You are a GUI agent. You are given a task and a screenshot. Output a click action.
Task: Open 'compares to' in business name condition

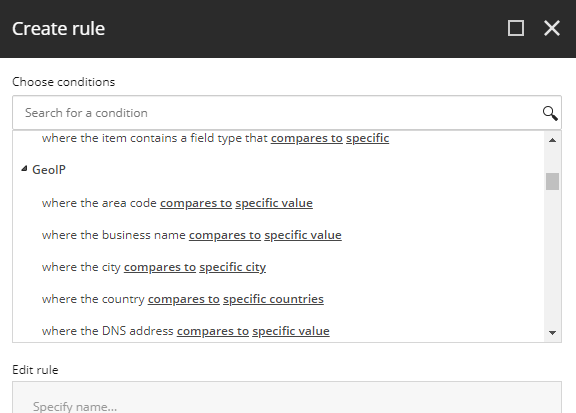[225, 235]
